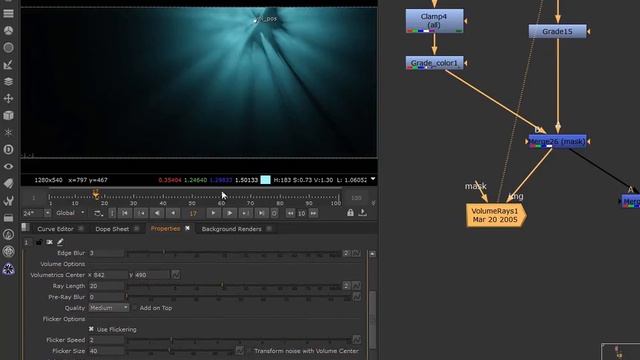Viewport: 640px width, 360px height.
Task: Toggle the in/out points button
Action: (x=112, y=213)
